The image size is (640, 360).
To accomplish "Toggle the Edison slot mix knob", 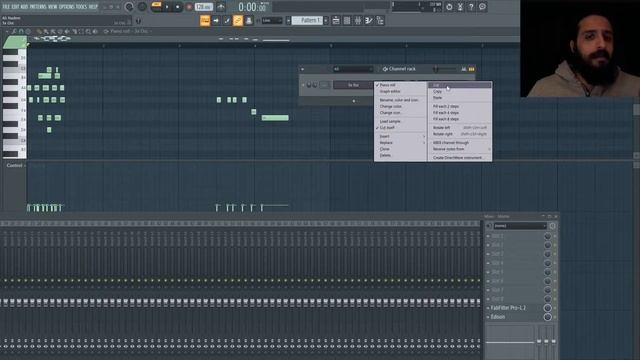I will [x=547, y=317].
